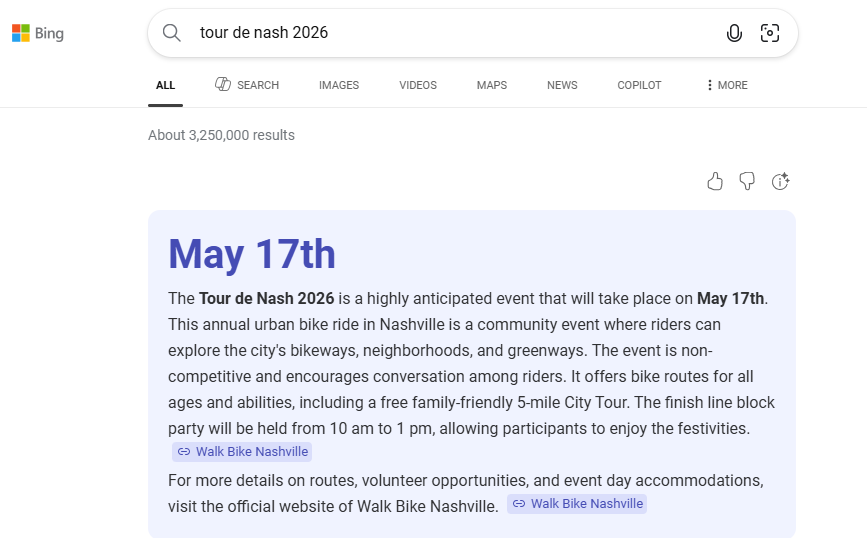This screenshot has width=867, height=538.
Task: Click the May 17th answer heading
Action: click(x=252, y=254)
